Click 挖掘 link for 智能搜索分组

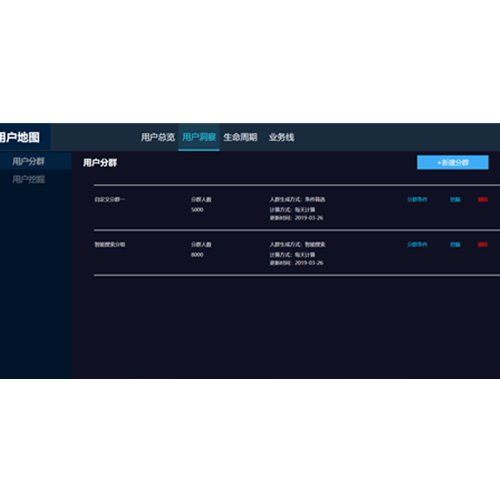pos(455,244)
